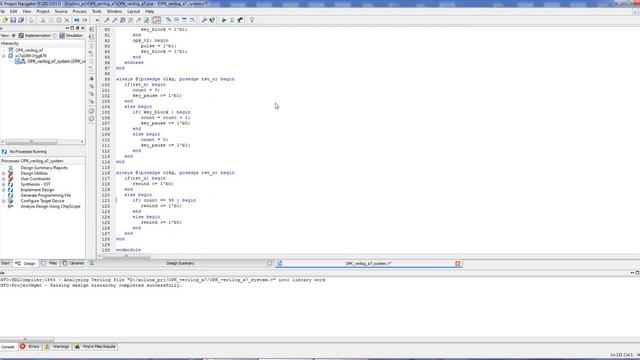Screen dimensions: 640x360
Task: Expand the xc7a100t device tree node
Action: coord(4,56)
